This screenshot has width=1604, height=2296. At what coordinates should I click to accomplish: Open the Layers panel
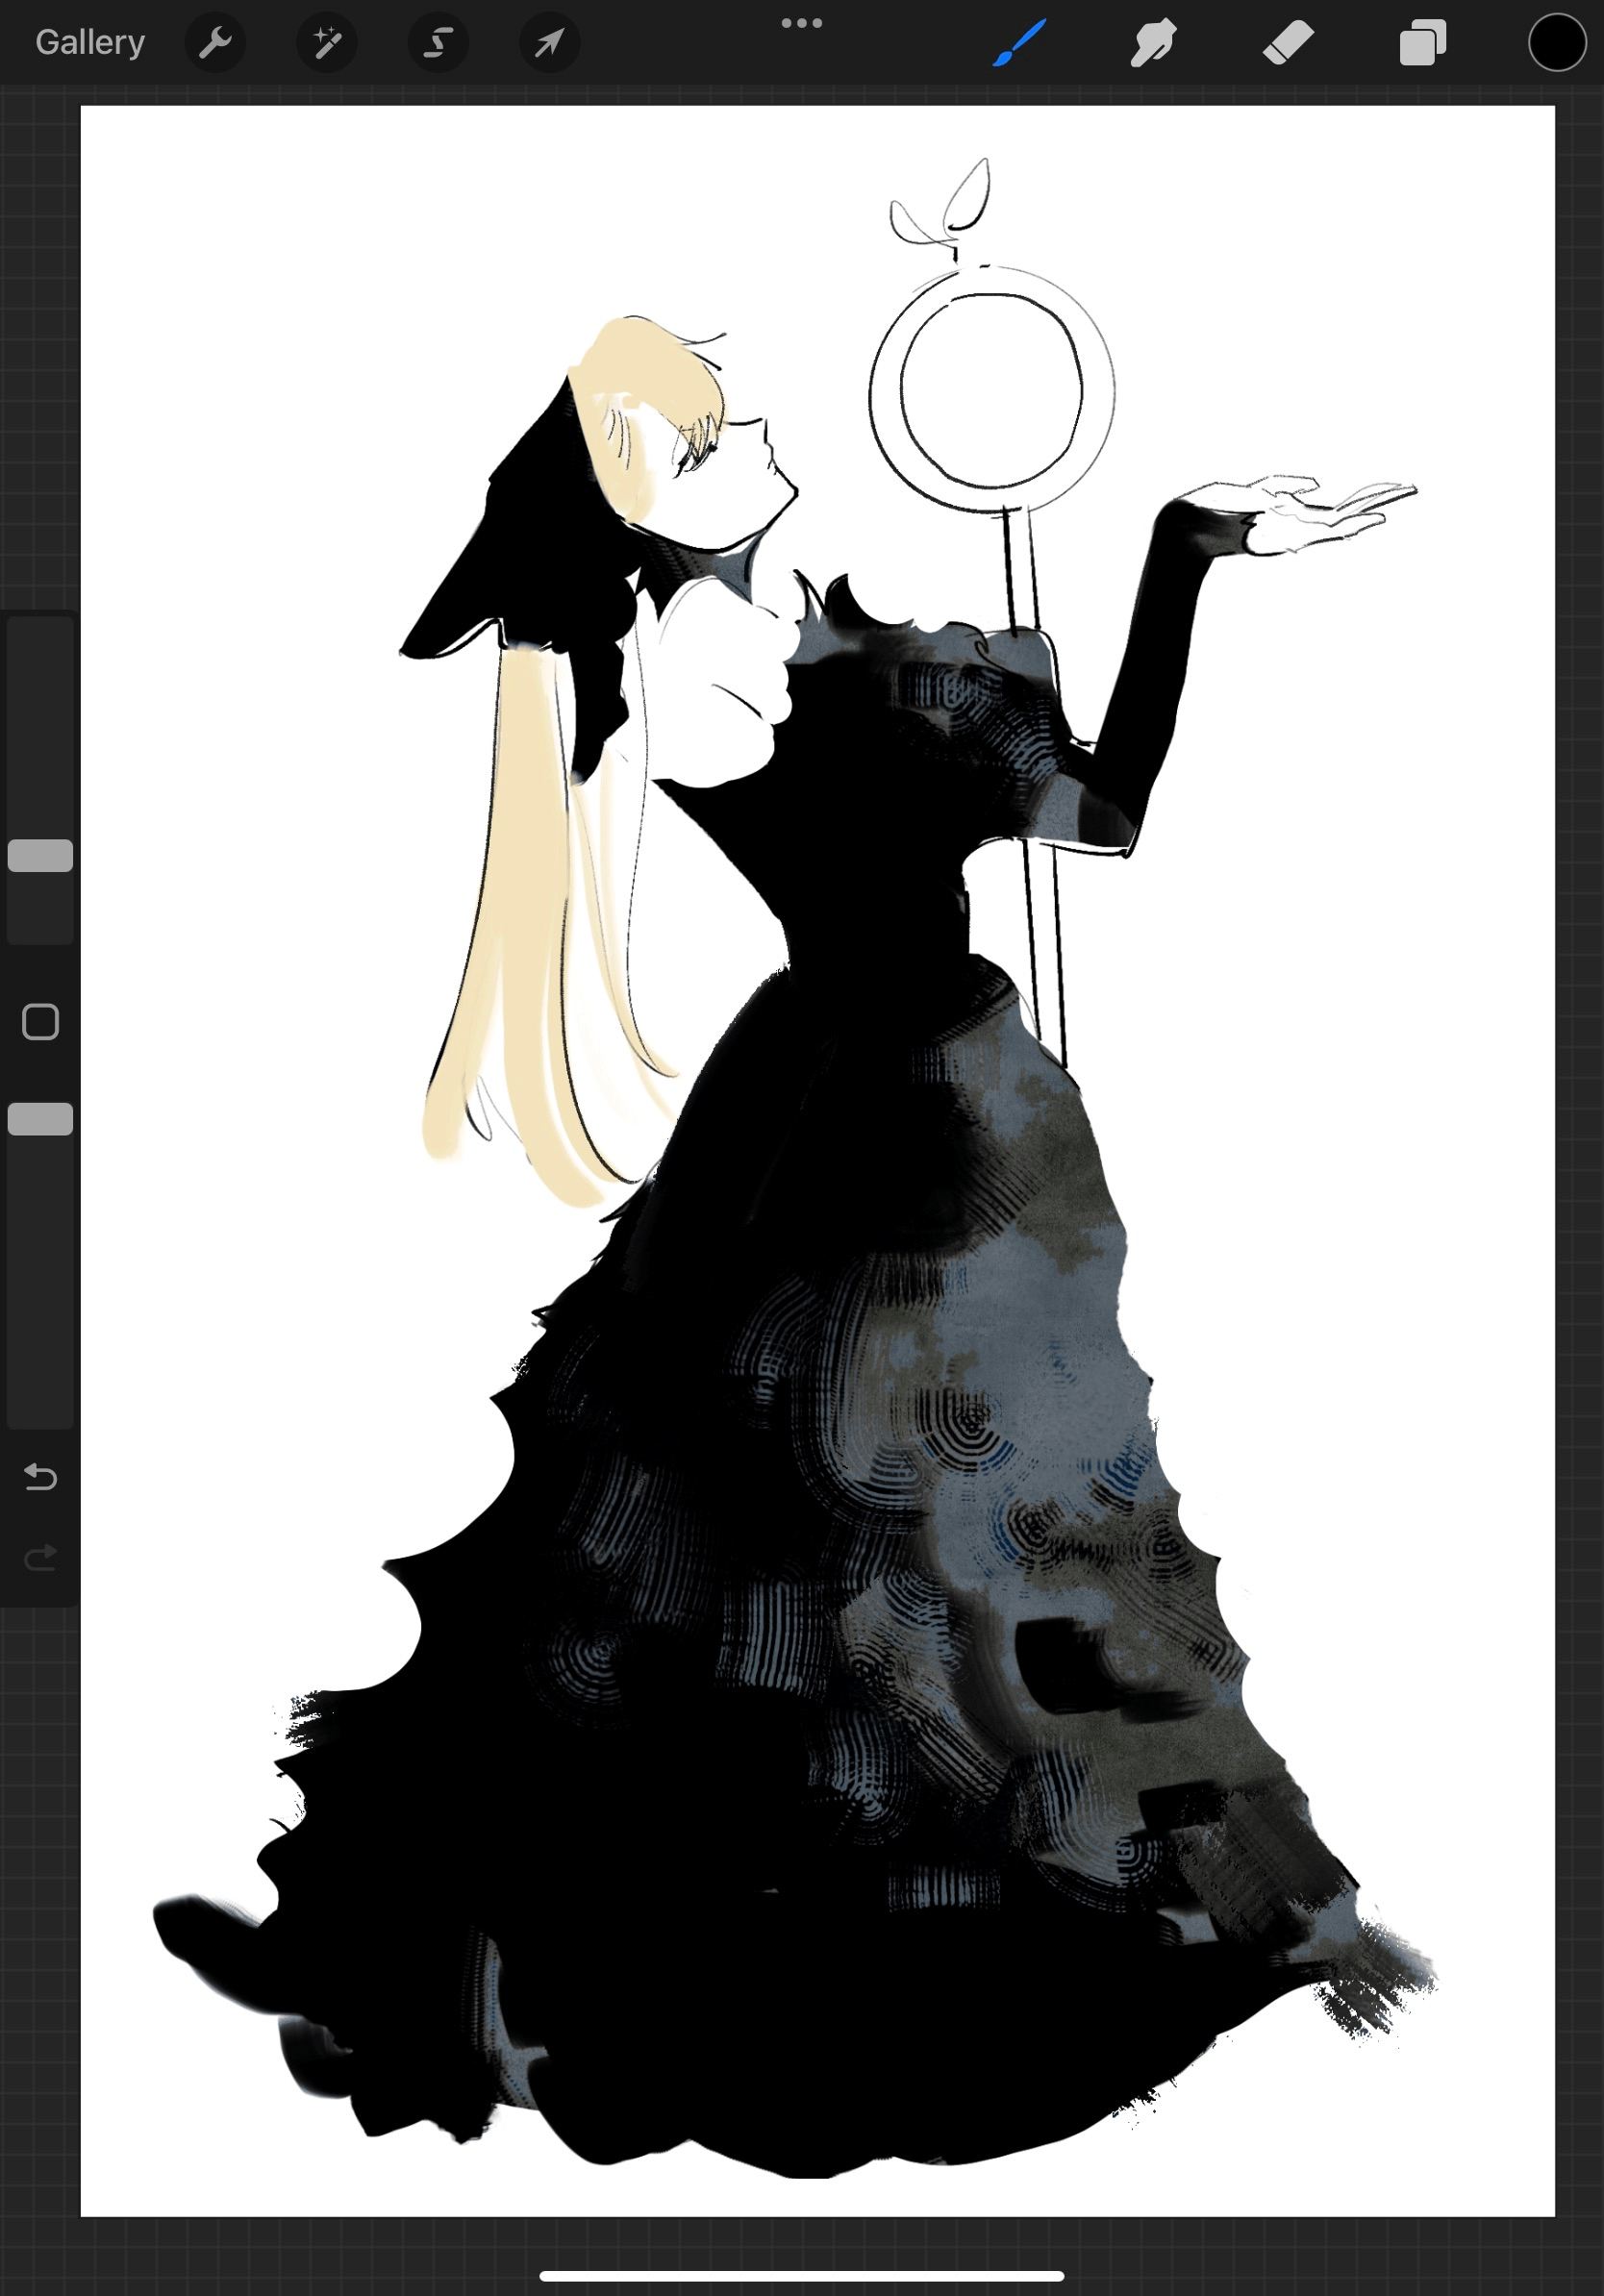[1422, 42]
